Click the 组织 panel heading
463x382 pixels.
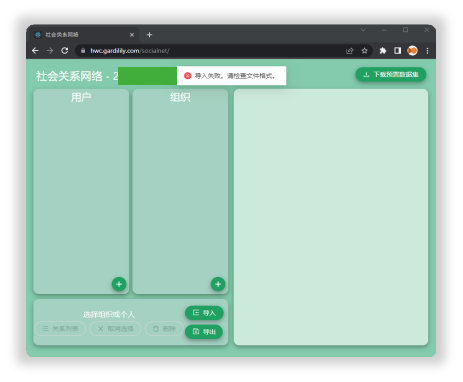[180, 97]
